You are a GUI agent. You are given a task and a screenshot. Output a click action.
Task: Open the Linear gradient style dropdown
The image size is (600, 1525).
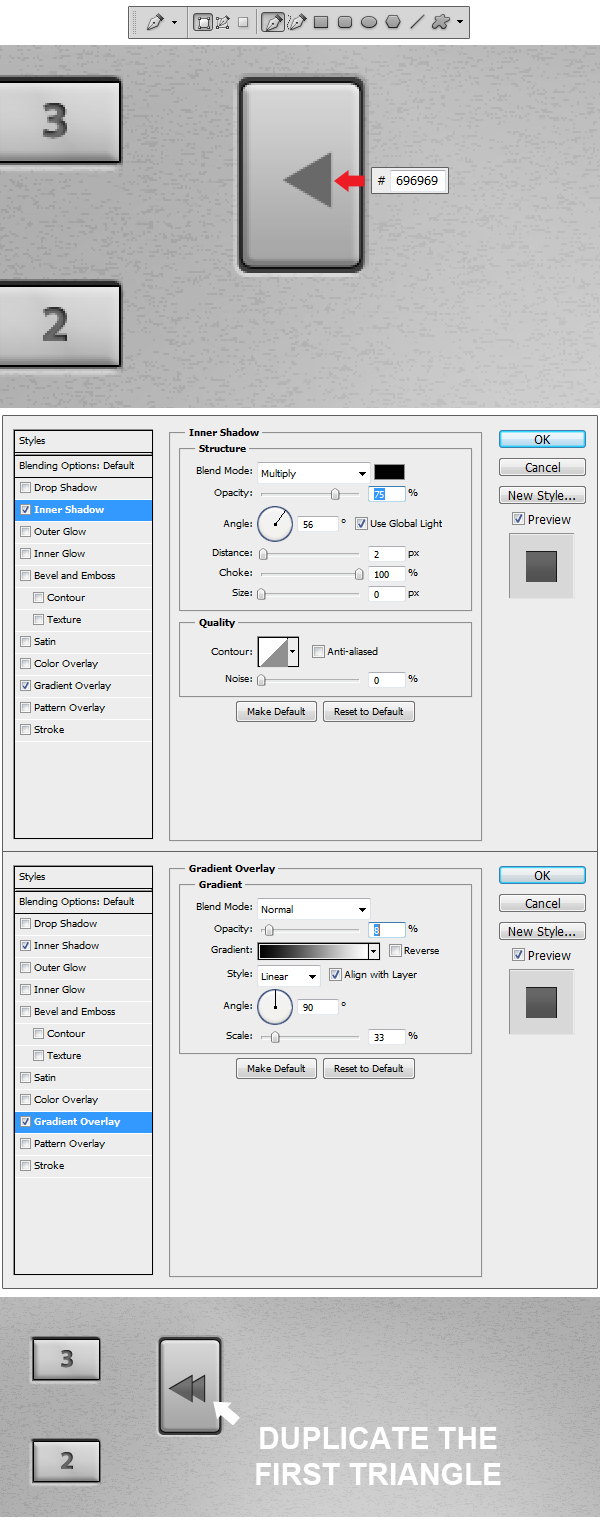(x=288, y=976)
